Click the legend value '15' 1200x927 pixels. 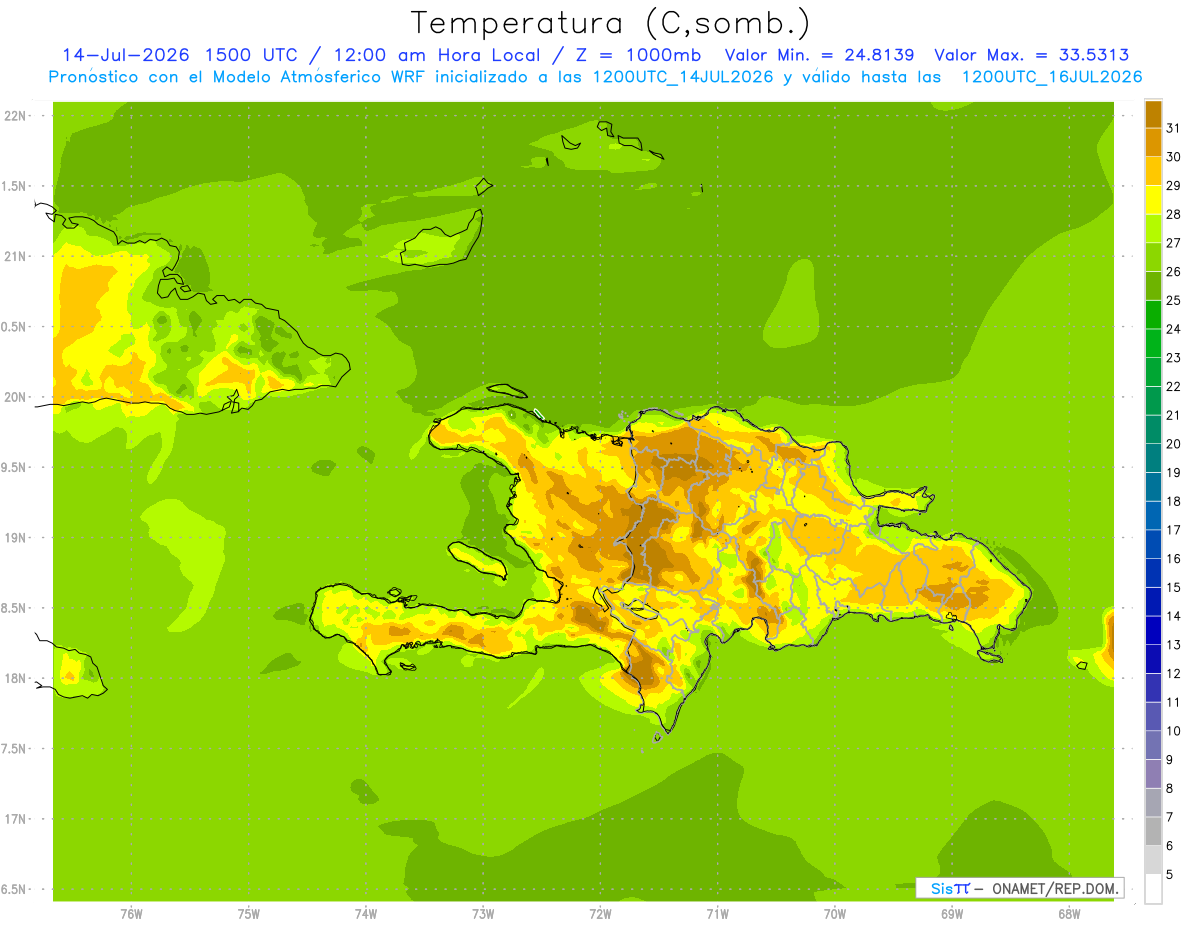click(1174, 587)
